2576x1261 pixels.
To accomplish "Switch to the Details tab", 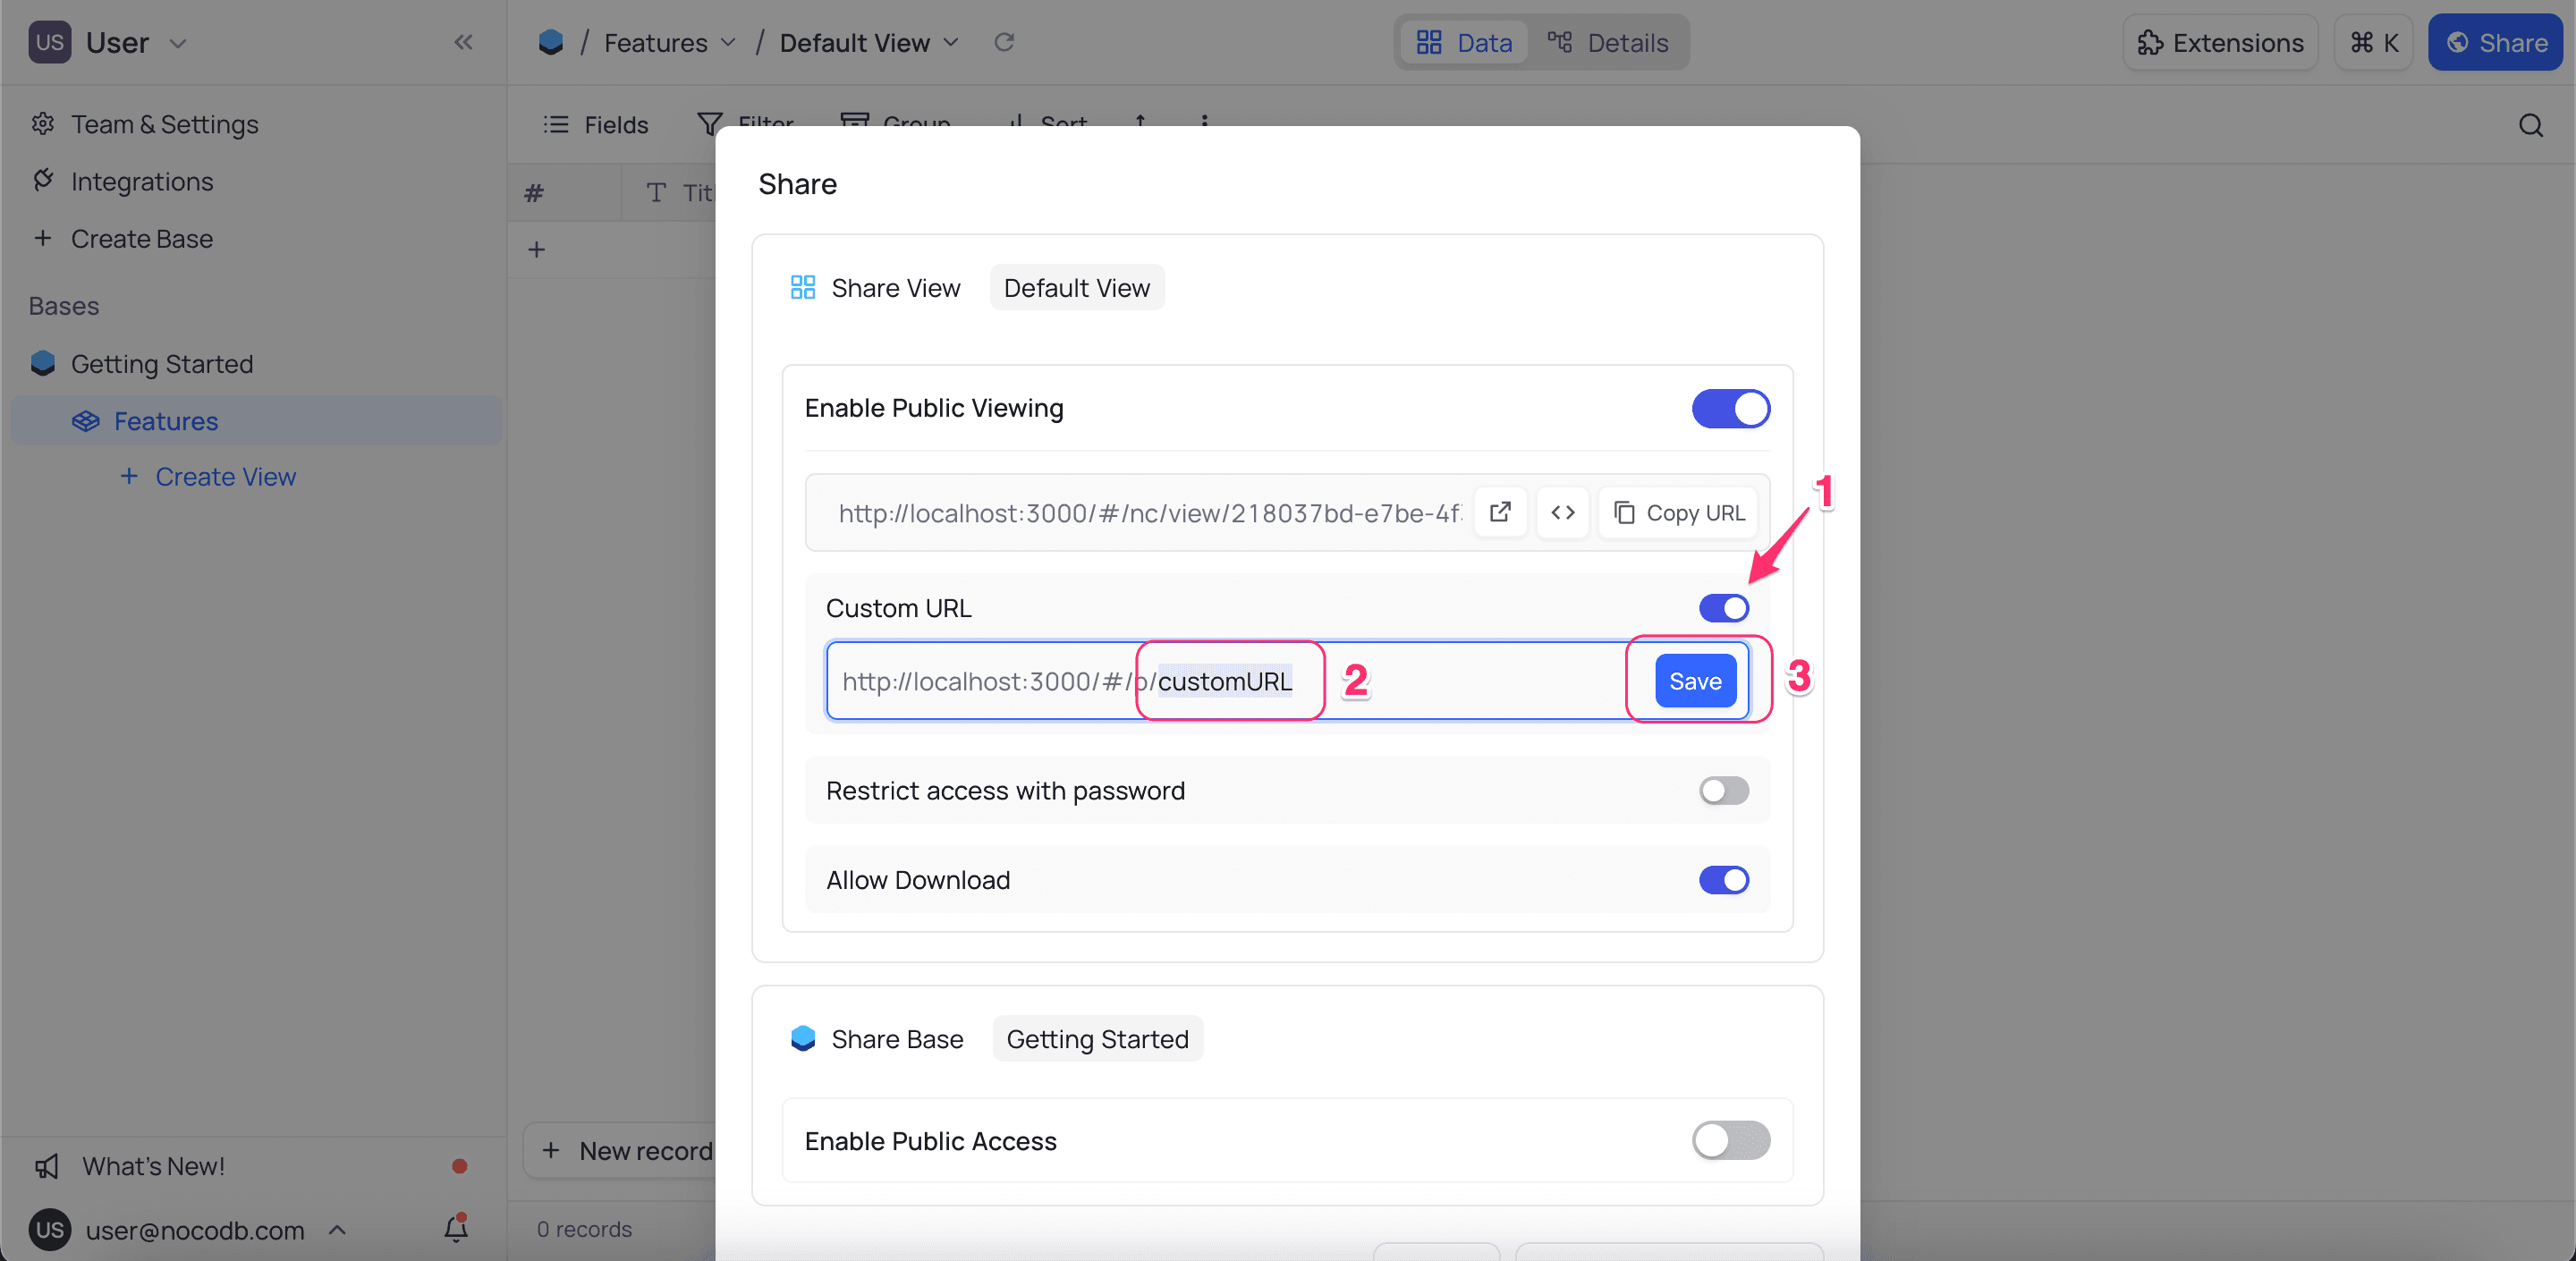I will [x=1608, y=43].
